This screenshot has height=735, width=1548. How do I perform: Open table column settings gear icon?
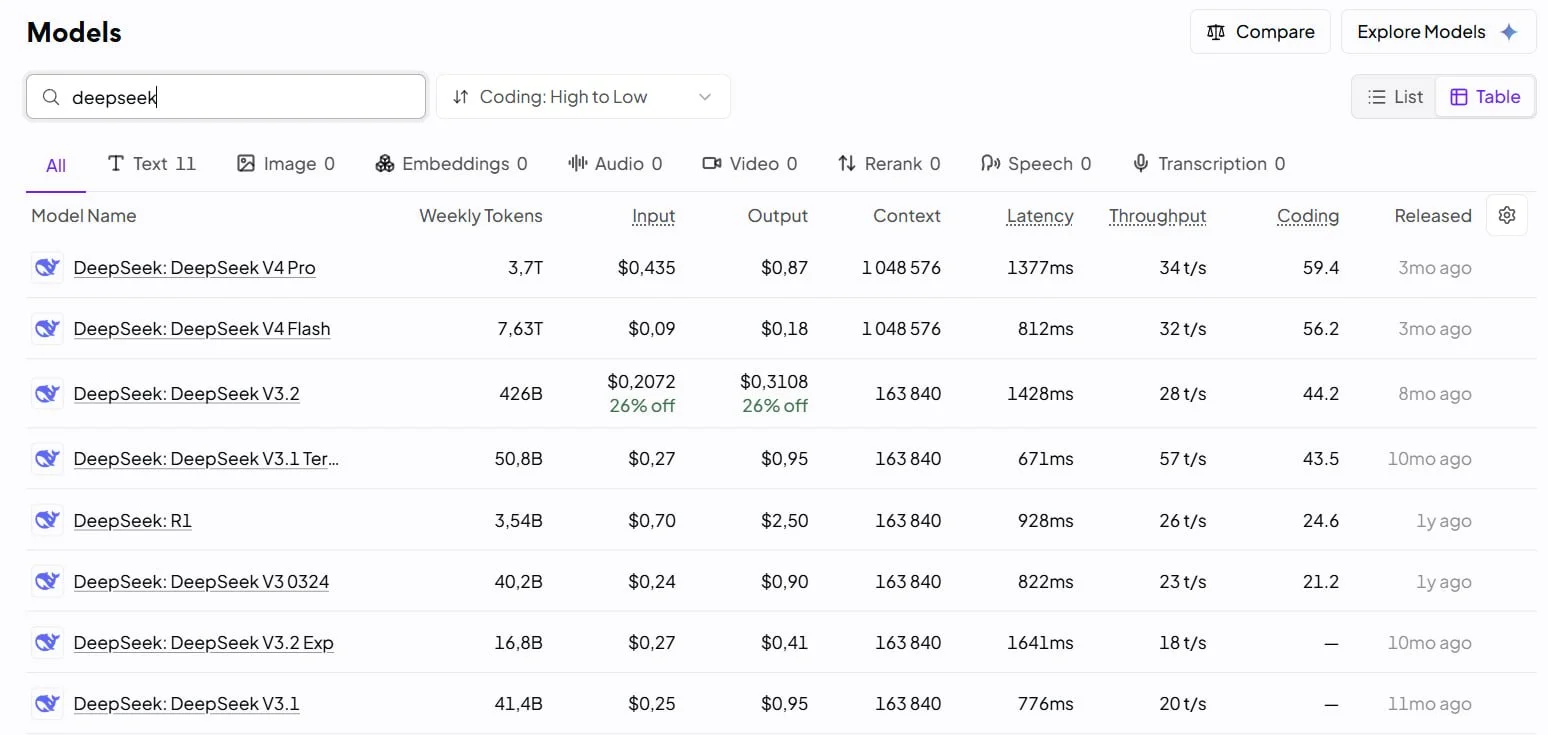pyautogui.click(x=1507, y=215)
